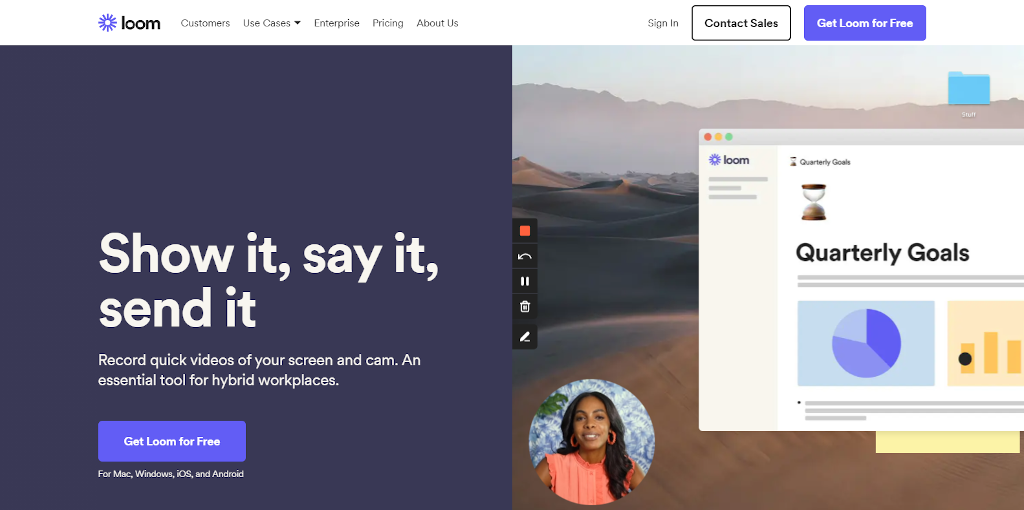Click the Contact Sales button

coord(741,23)
